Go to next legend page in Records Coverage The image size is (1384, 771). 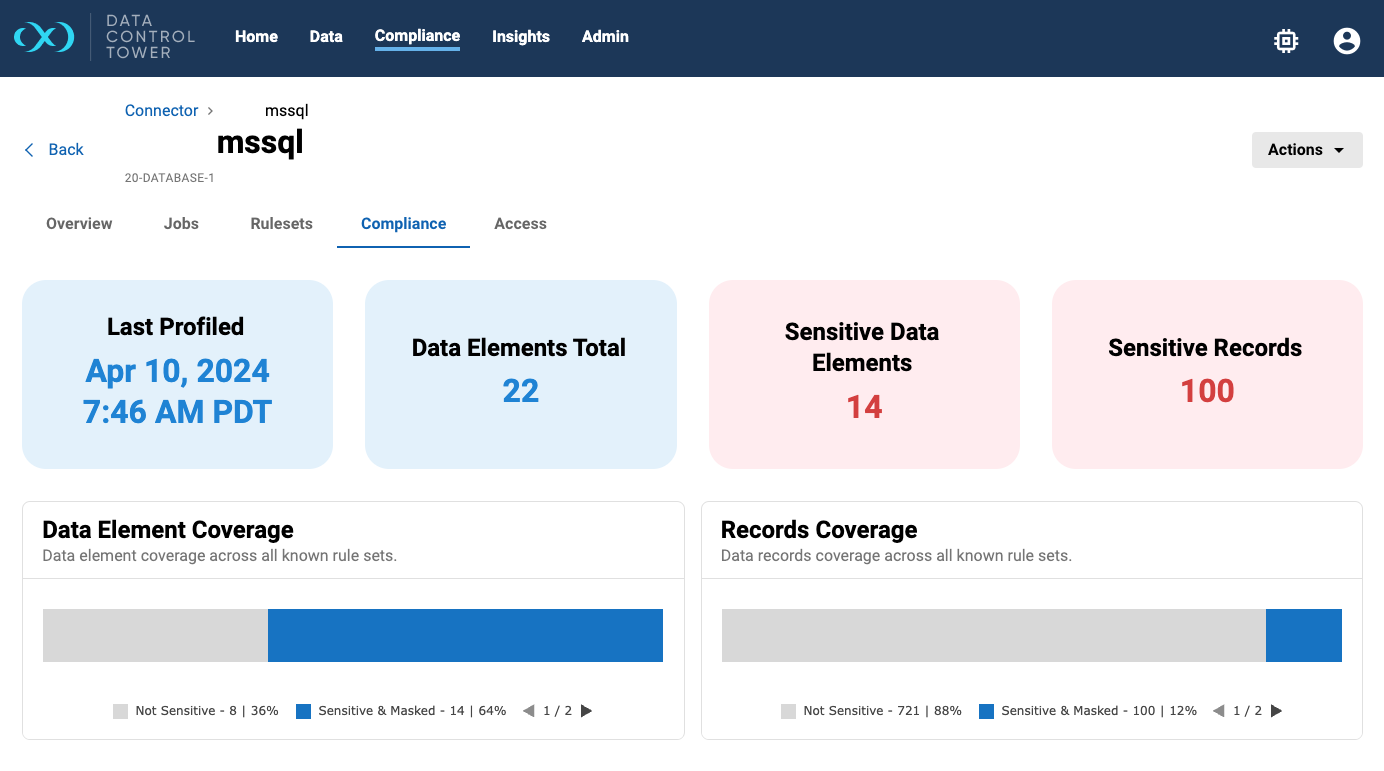tap(1276, 711)
